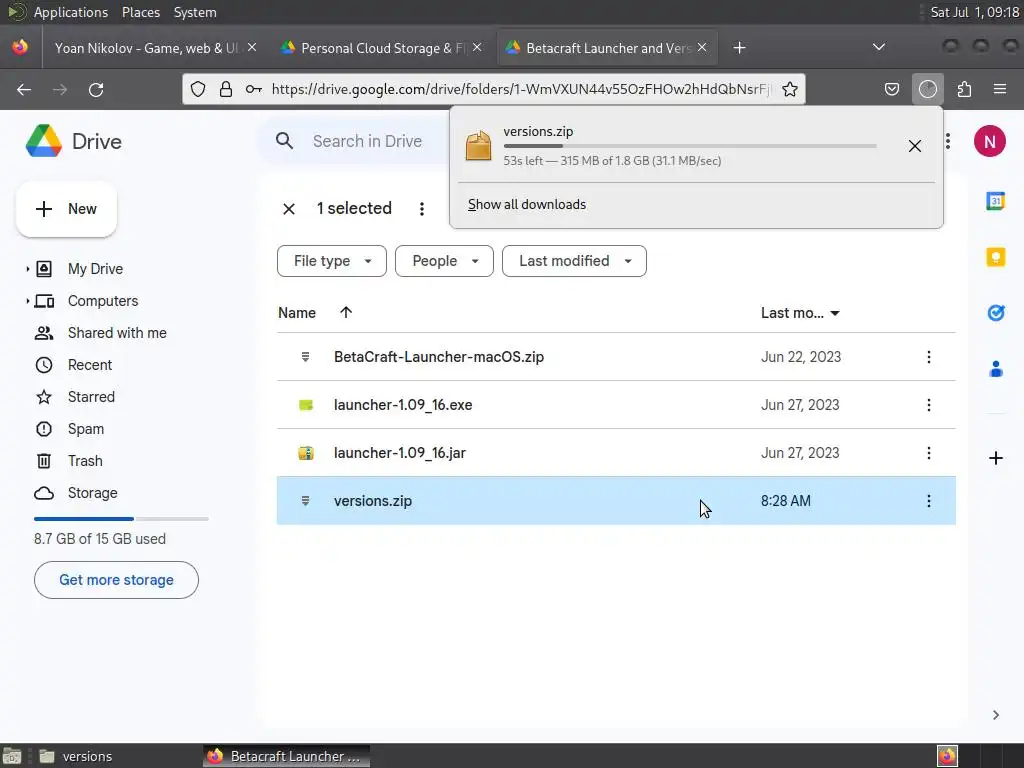Cancel the versions.zip download

[x=914, y=146]
